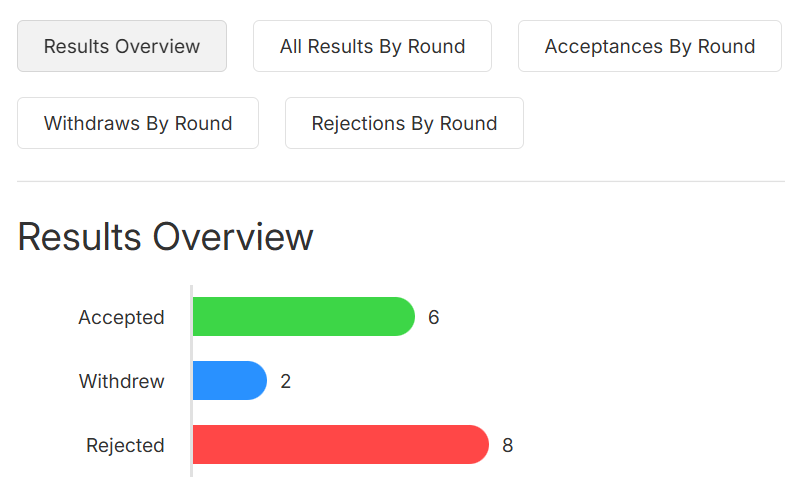
Task: Click the rounded end of the red bar
Action: coord(478,445)
